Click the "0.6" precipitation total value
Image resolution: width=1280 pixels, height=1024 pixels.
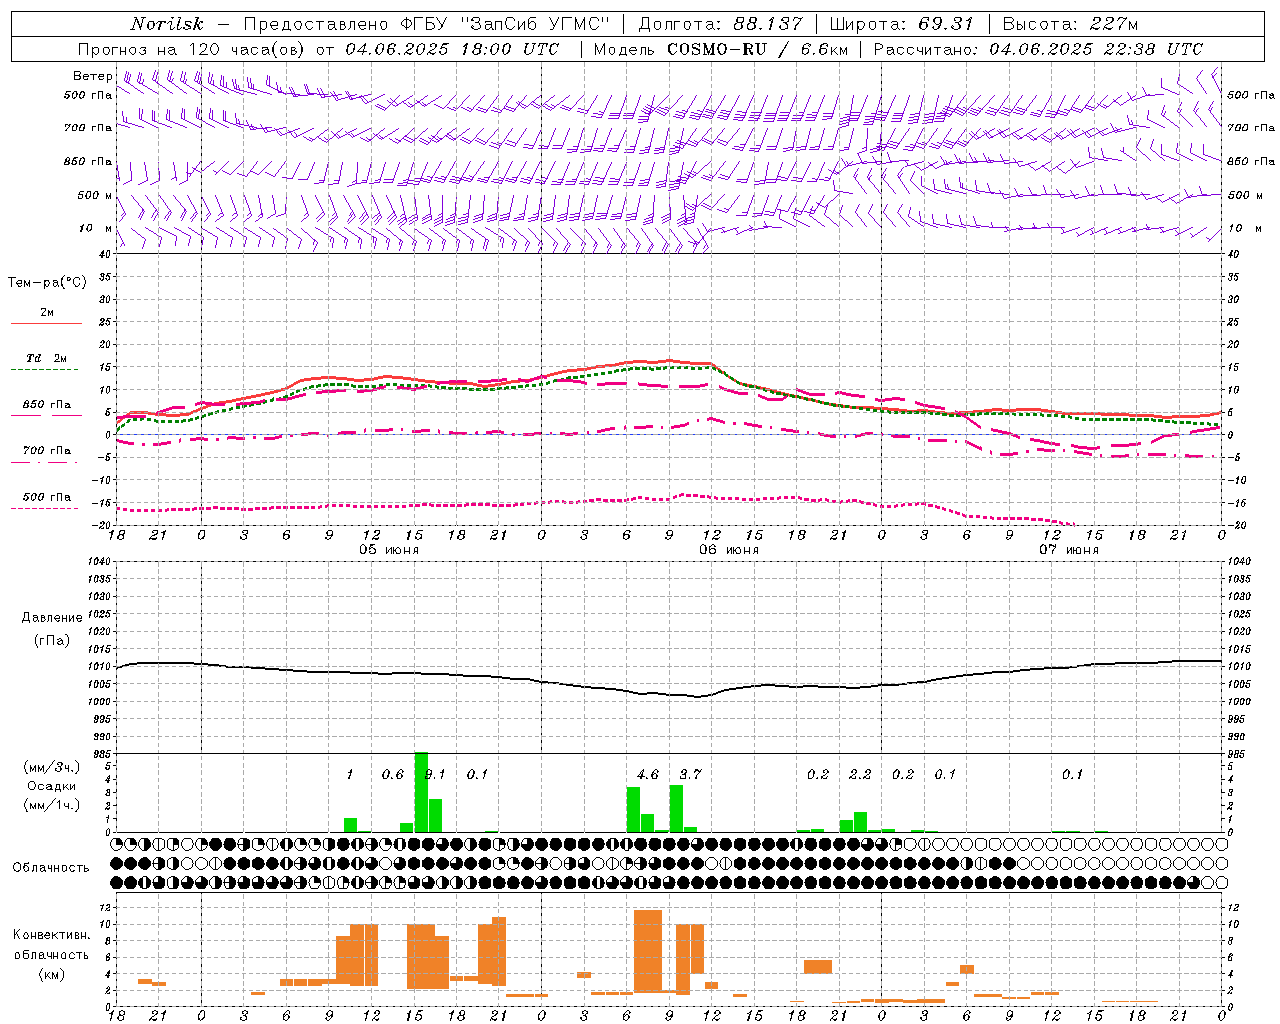click(393, 774)
